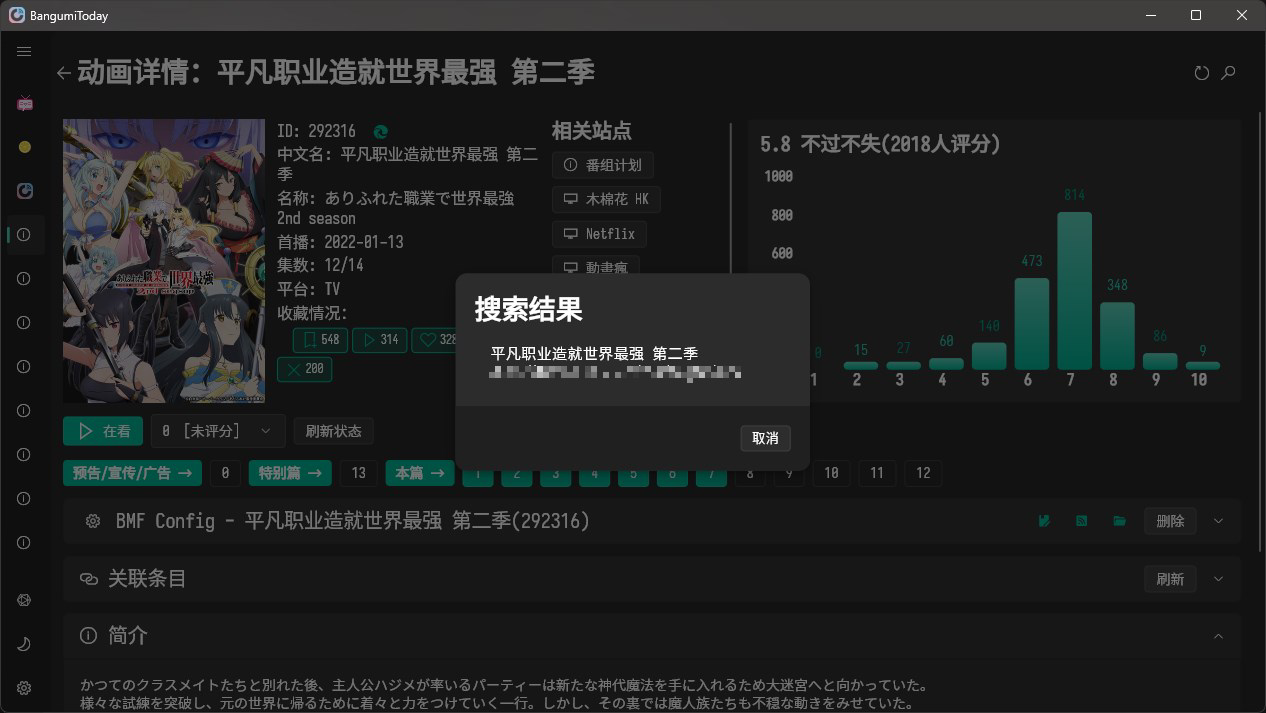Click the 预告/宣传/广告 → button

132,473
